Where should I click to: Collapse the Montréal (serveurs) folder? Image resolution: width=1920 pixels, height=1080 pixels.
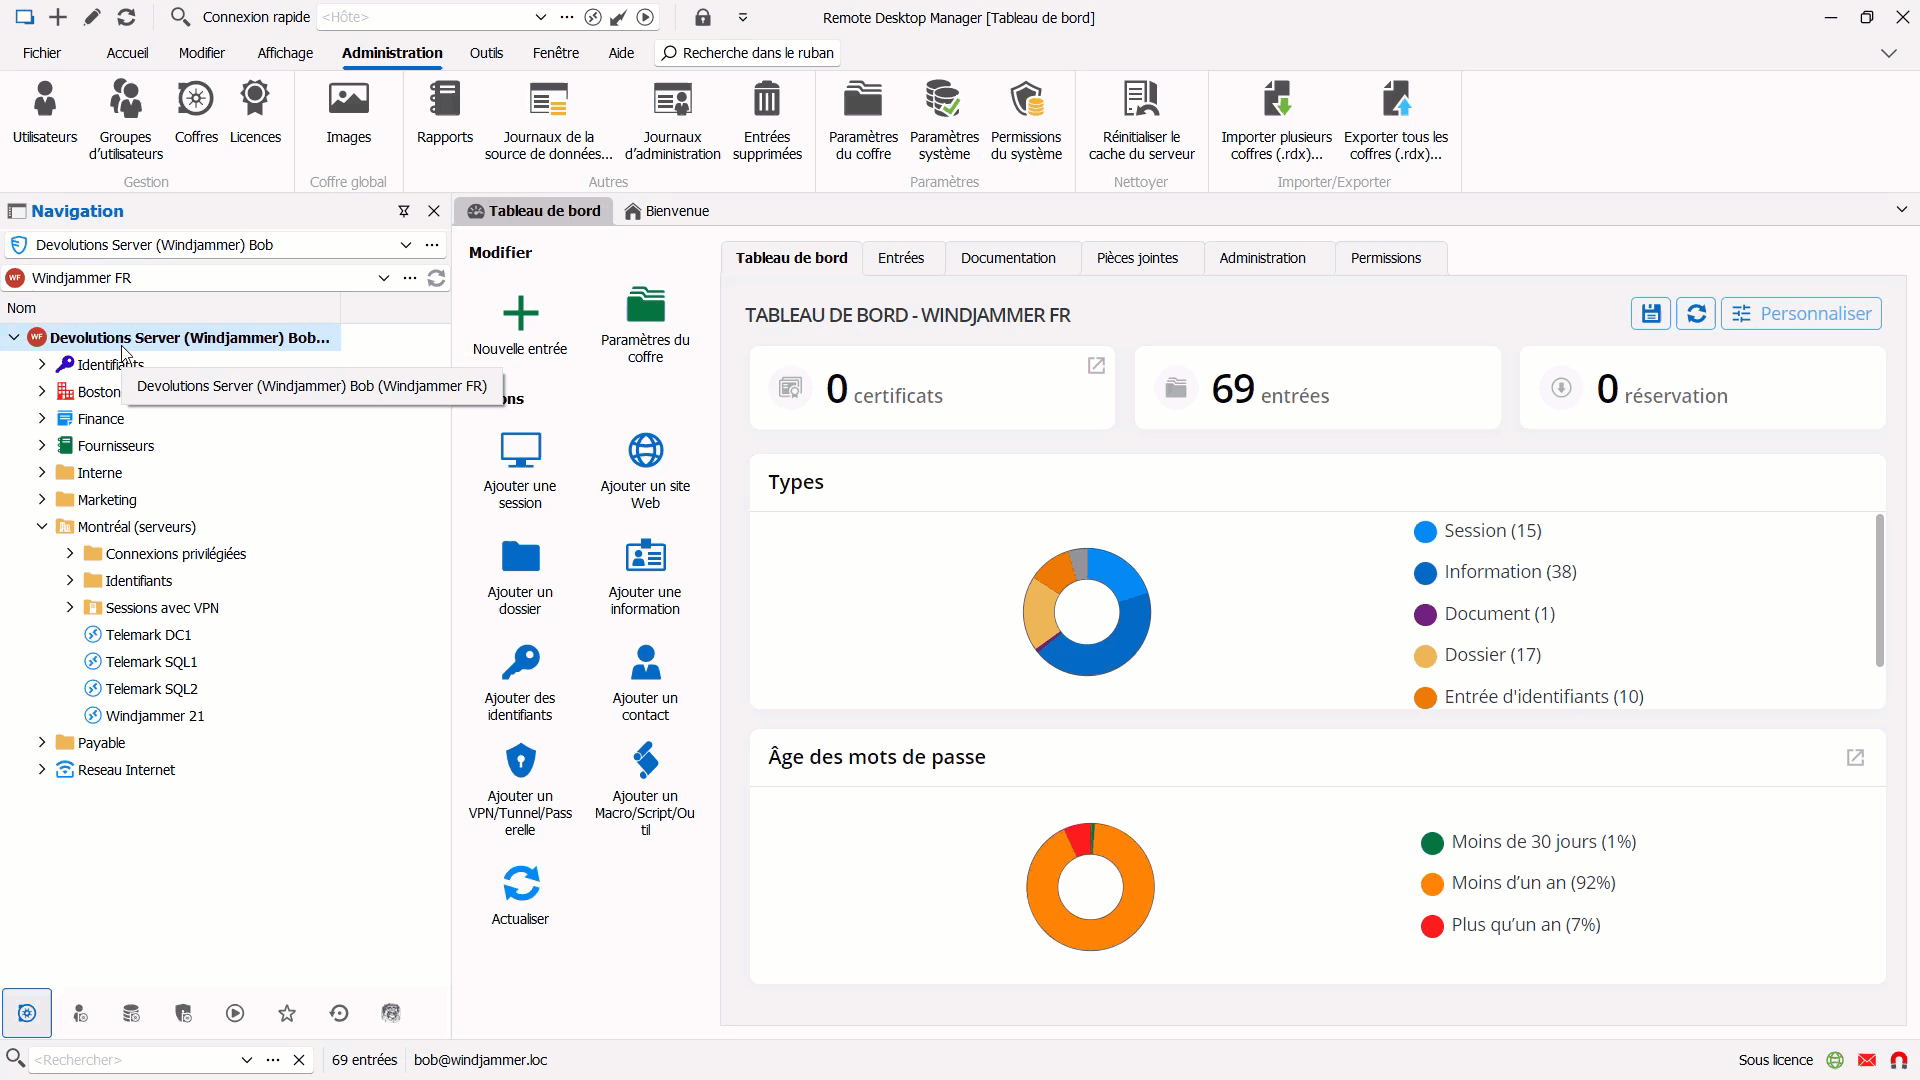(42, 527)
